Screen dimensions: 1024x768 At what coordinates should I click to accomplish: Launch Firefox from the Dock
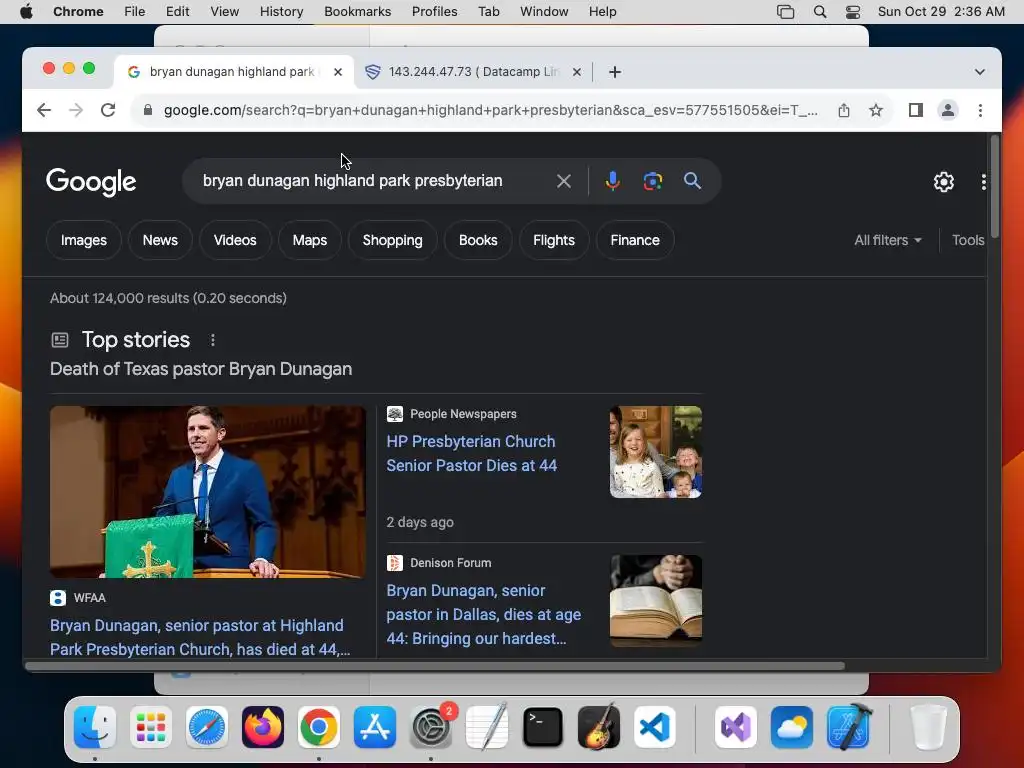pos(263,726)
